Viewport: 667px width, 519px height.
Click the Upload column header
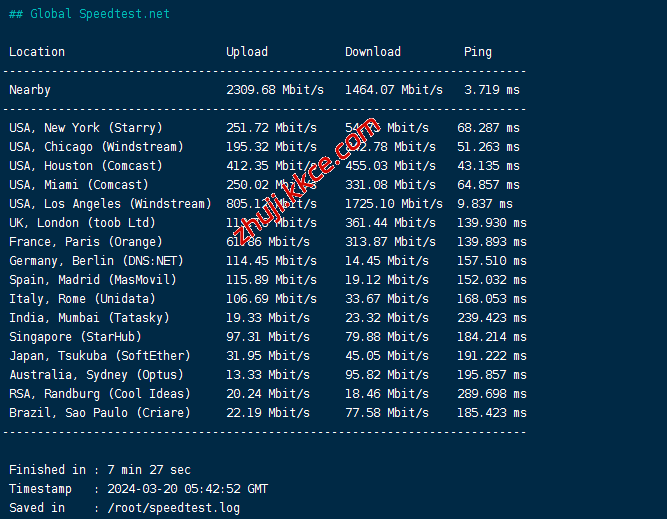[x=247, y=52]
